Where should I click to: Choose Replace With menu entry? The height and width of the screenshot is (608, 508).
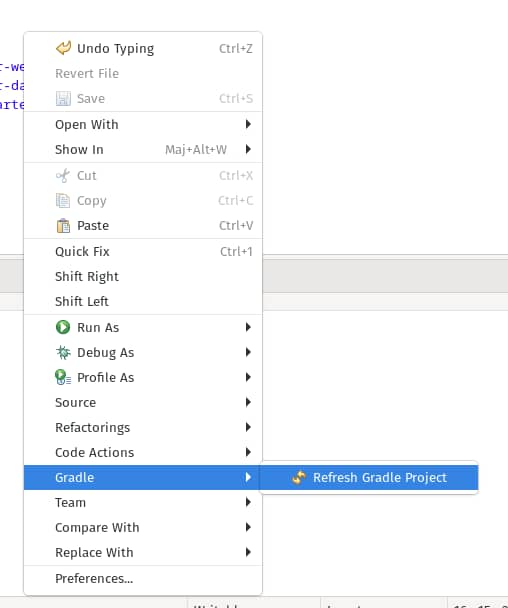[143, 553]
